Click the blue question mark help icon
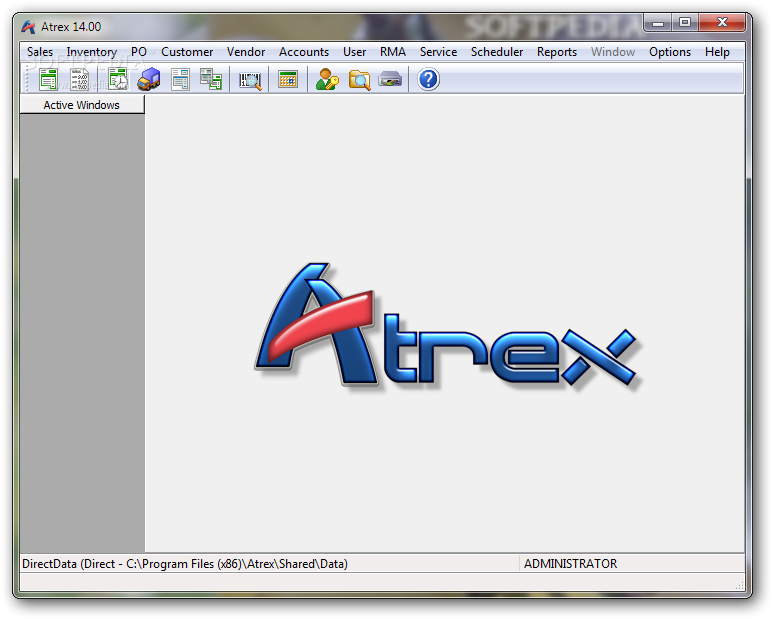 click(428, 79)
